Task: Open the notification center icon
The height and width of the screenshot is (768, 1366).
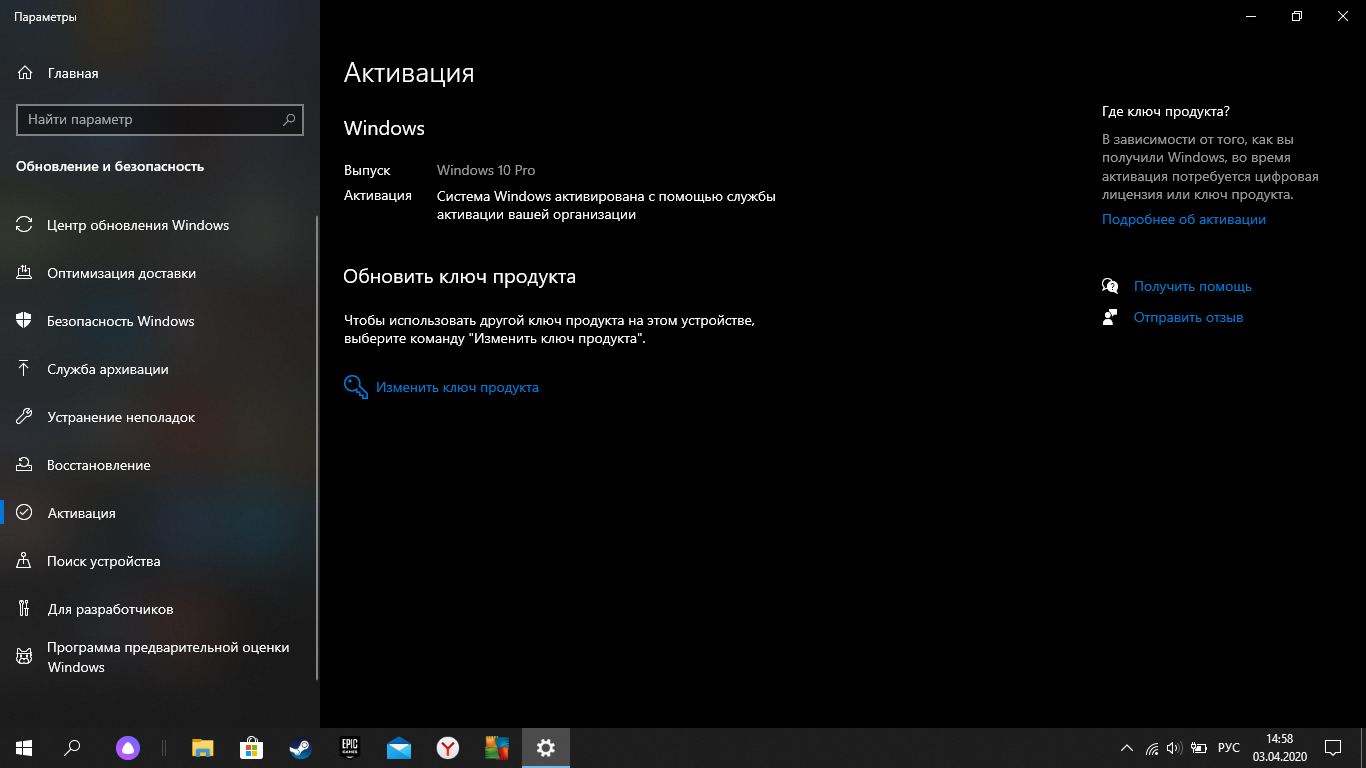Action: (x=1333, y=747)
